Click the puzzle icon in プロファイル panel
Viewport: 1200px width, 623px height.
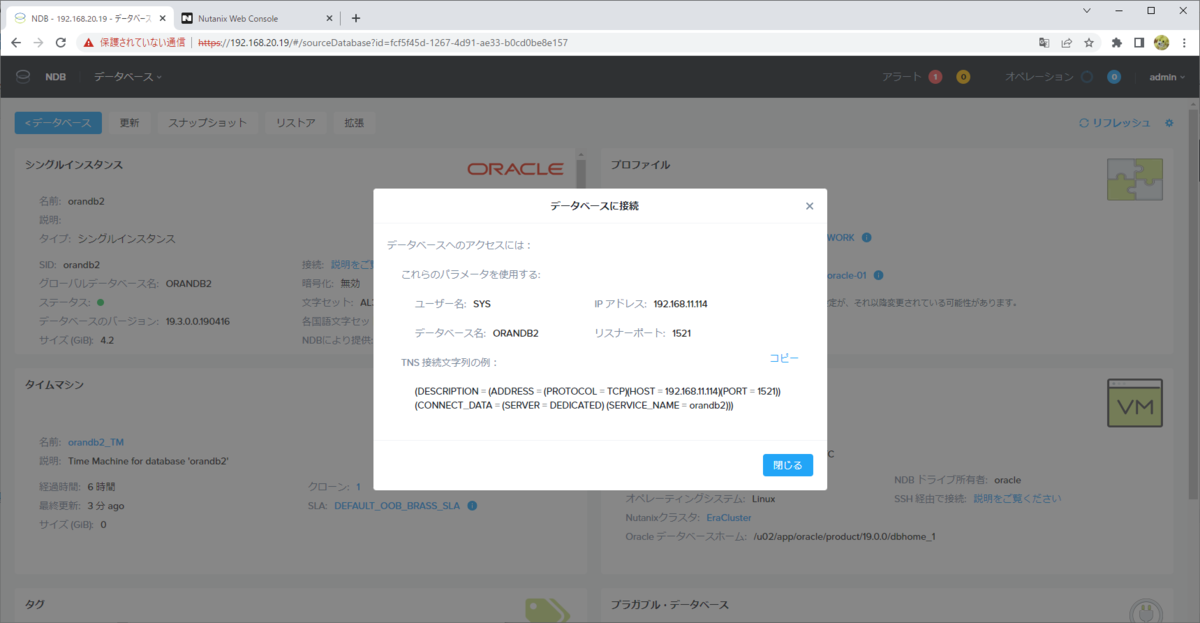1135,179
